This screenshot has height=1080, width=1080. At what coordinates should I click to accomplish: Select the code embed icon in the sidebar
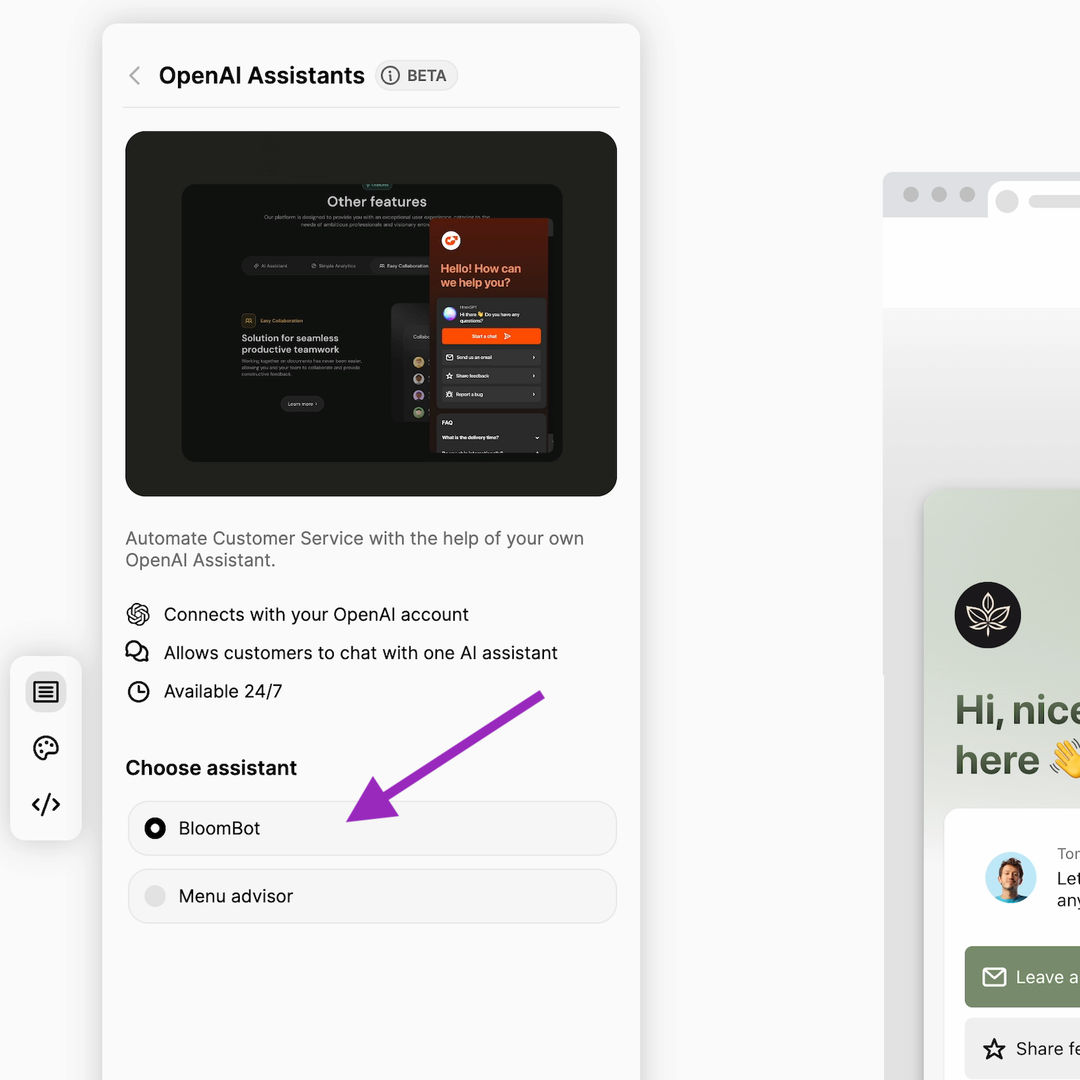(x=45, y=803)
